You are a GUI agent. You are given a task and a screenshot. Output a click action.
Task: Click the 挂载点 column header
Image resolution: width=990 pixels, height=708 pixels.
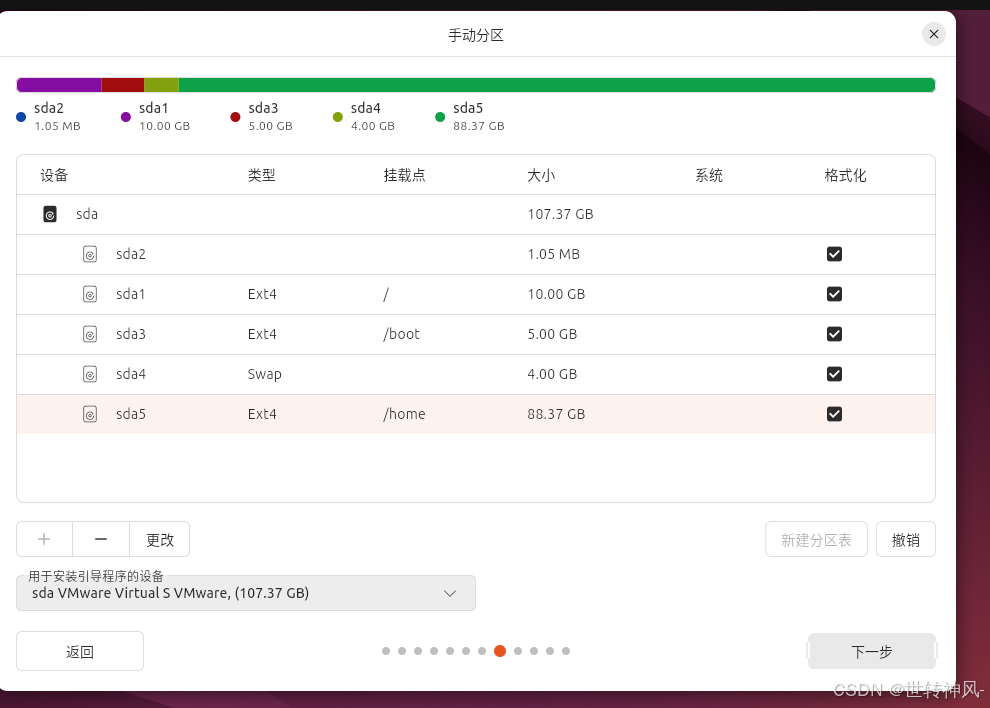tap(405, 176)
